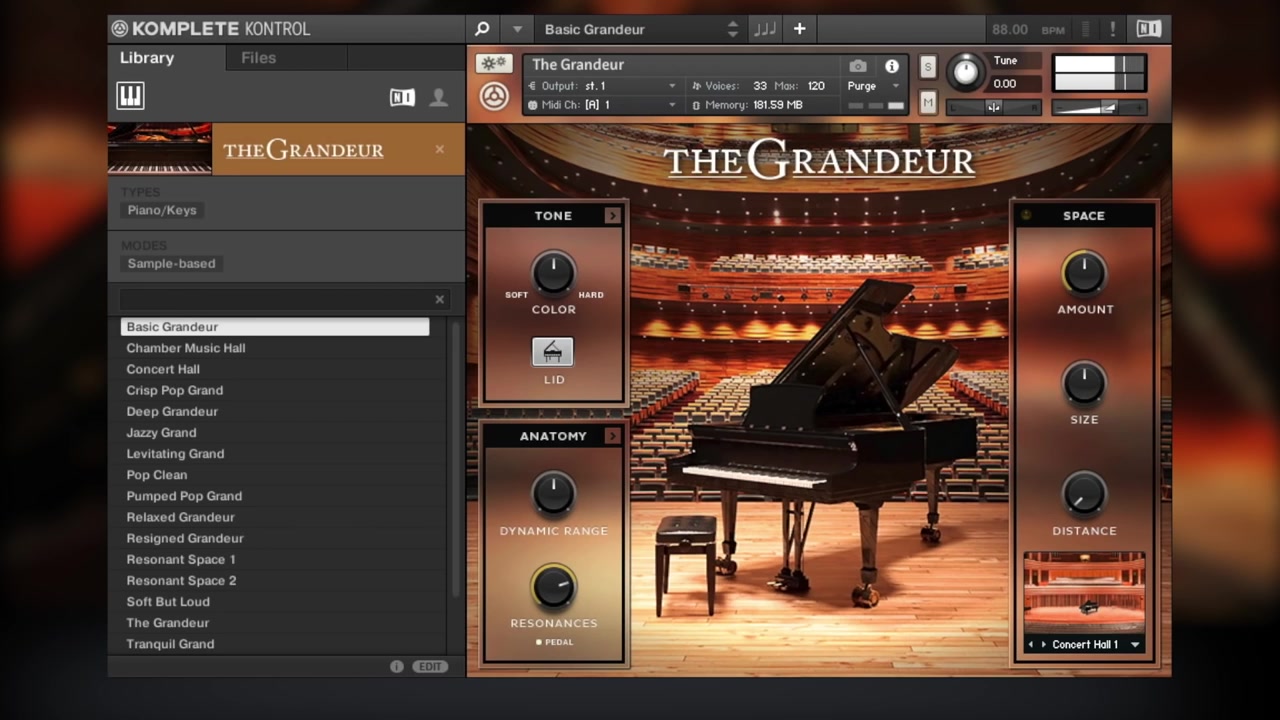Click the output volume slider
Viewport: 1280px width, 720px height.
[1098, 107]
